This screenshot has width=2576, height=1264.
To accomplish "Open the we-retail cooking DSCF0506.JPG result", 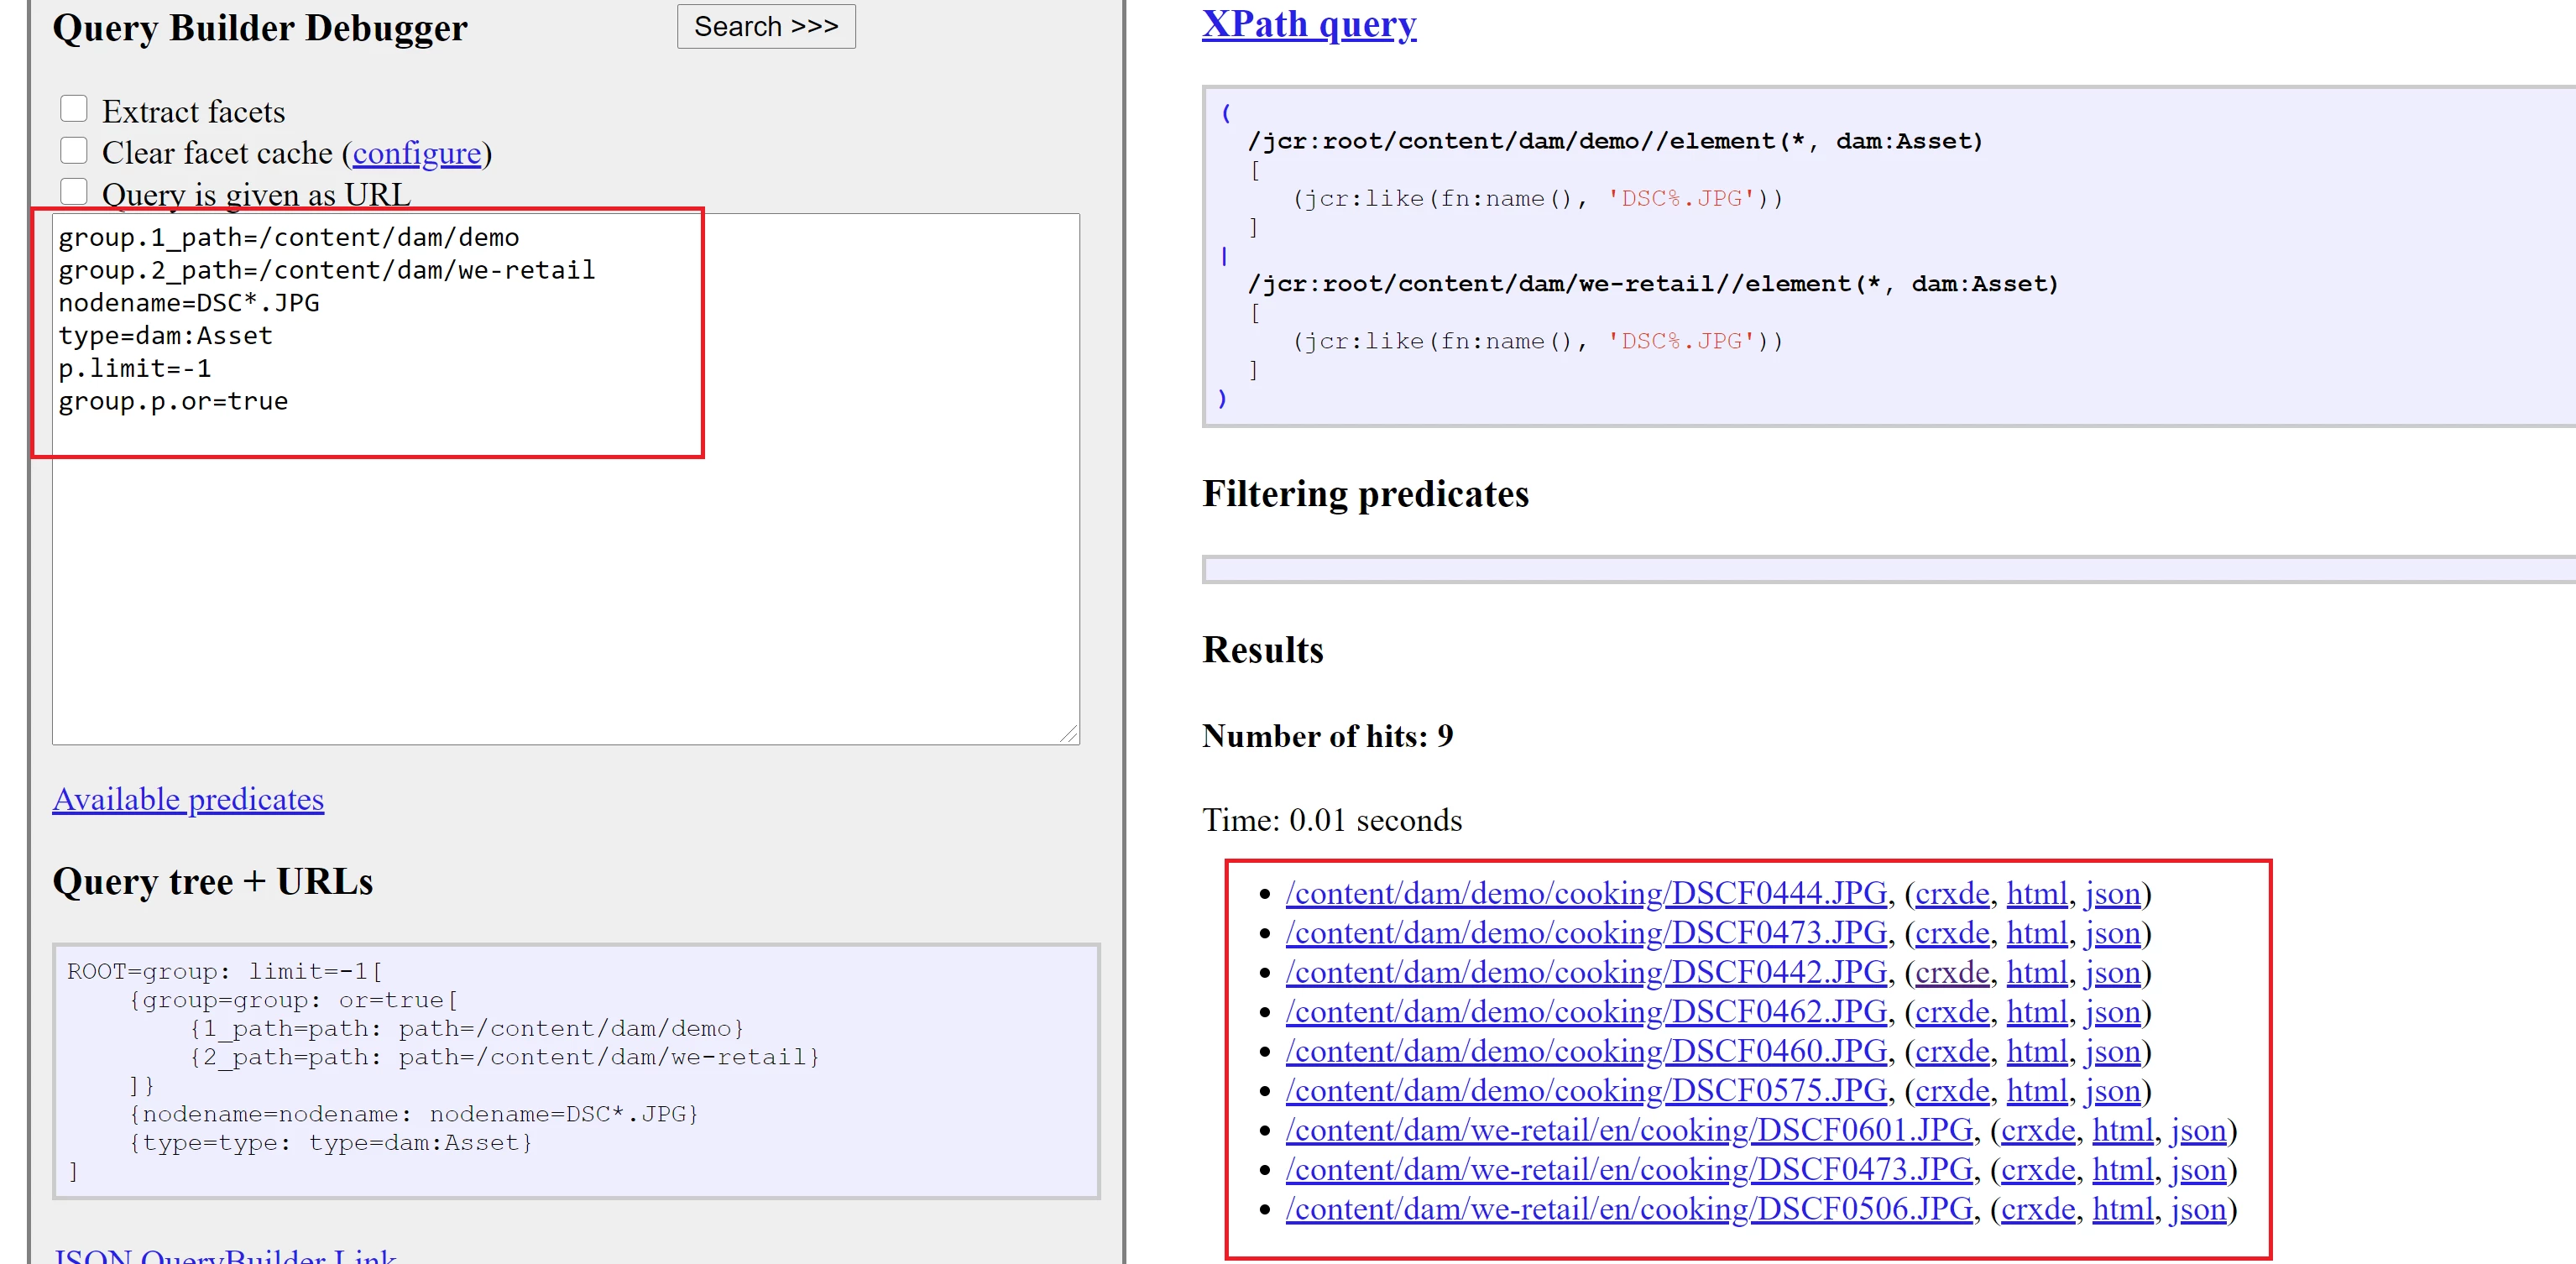I will pyautogui.click(x=1628, y=1209).
